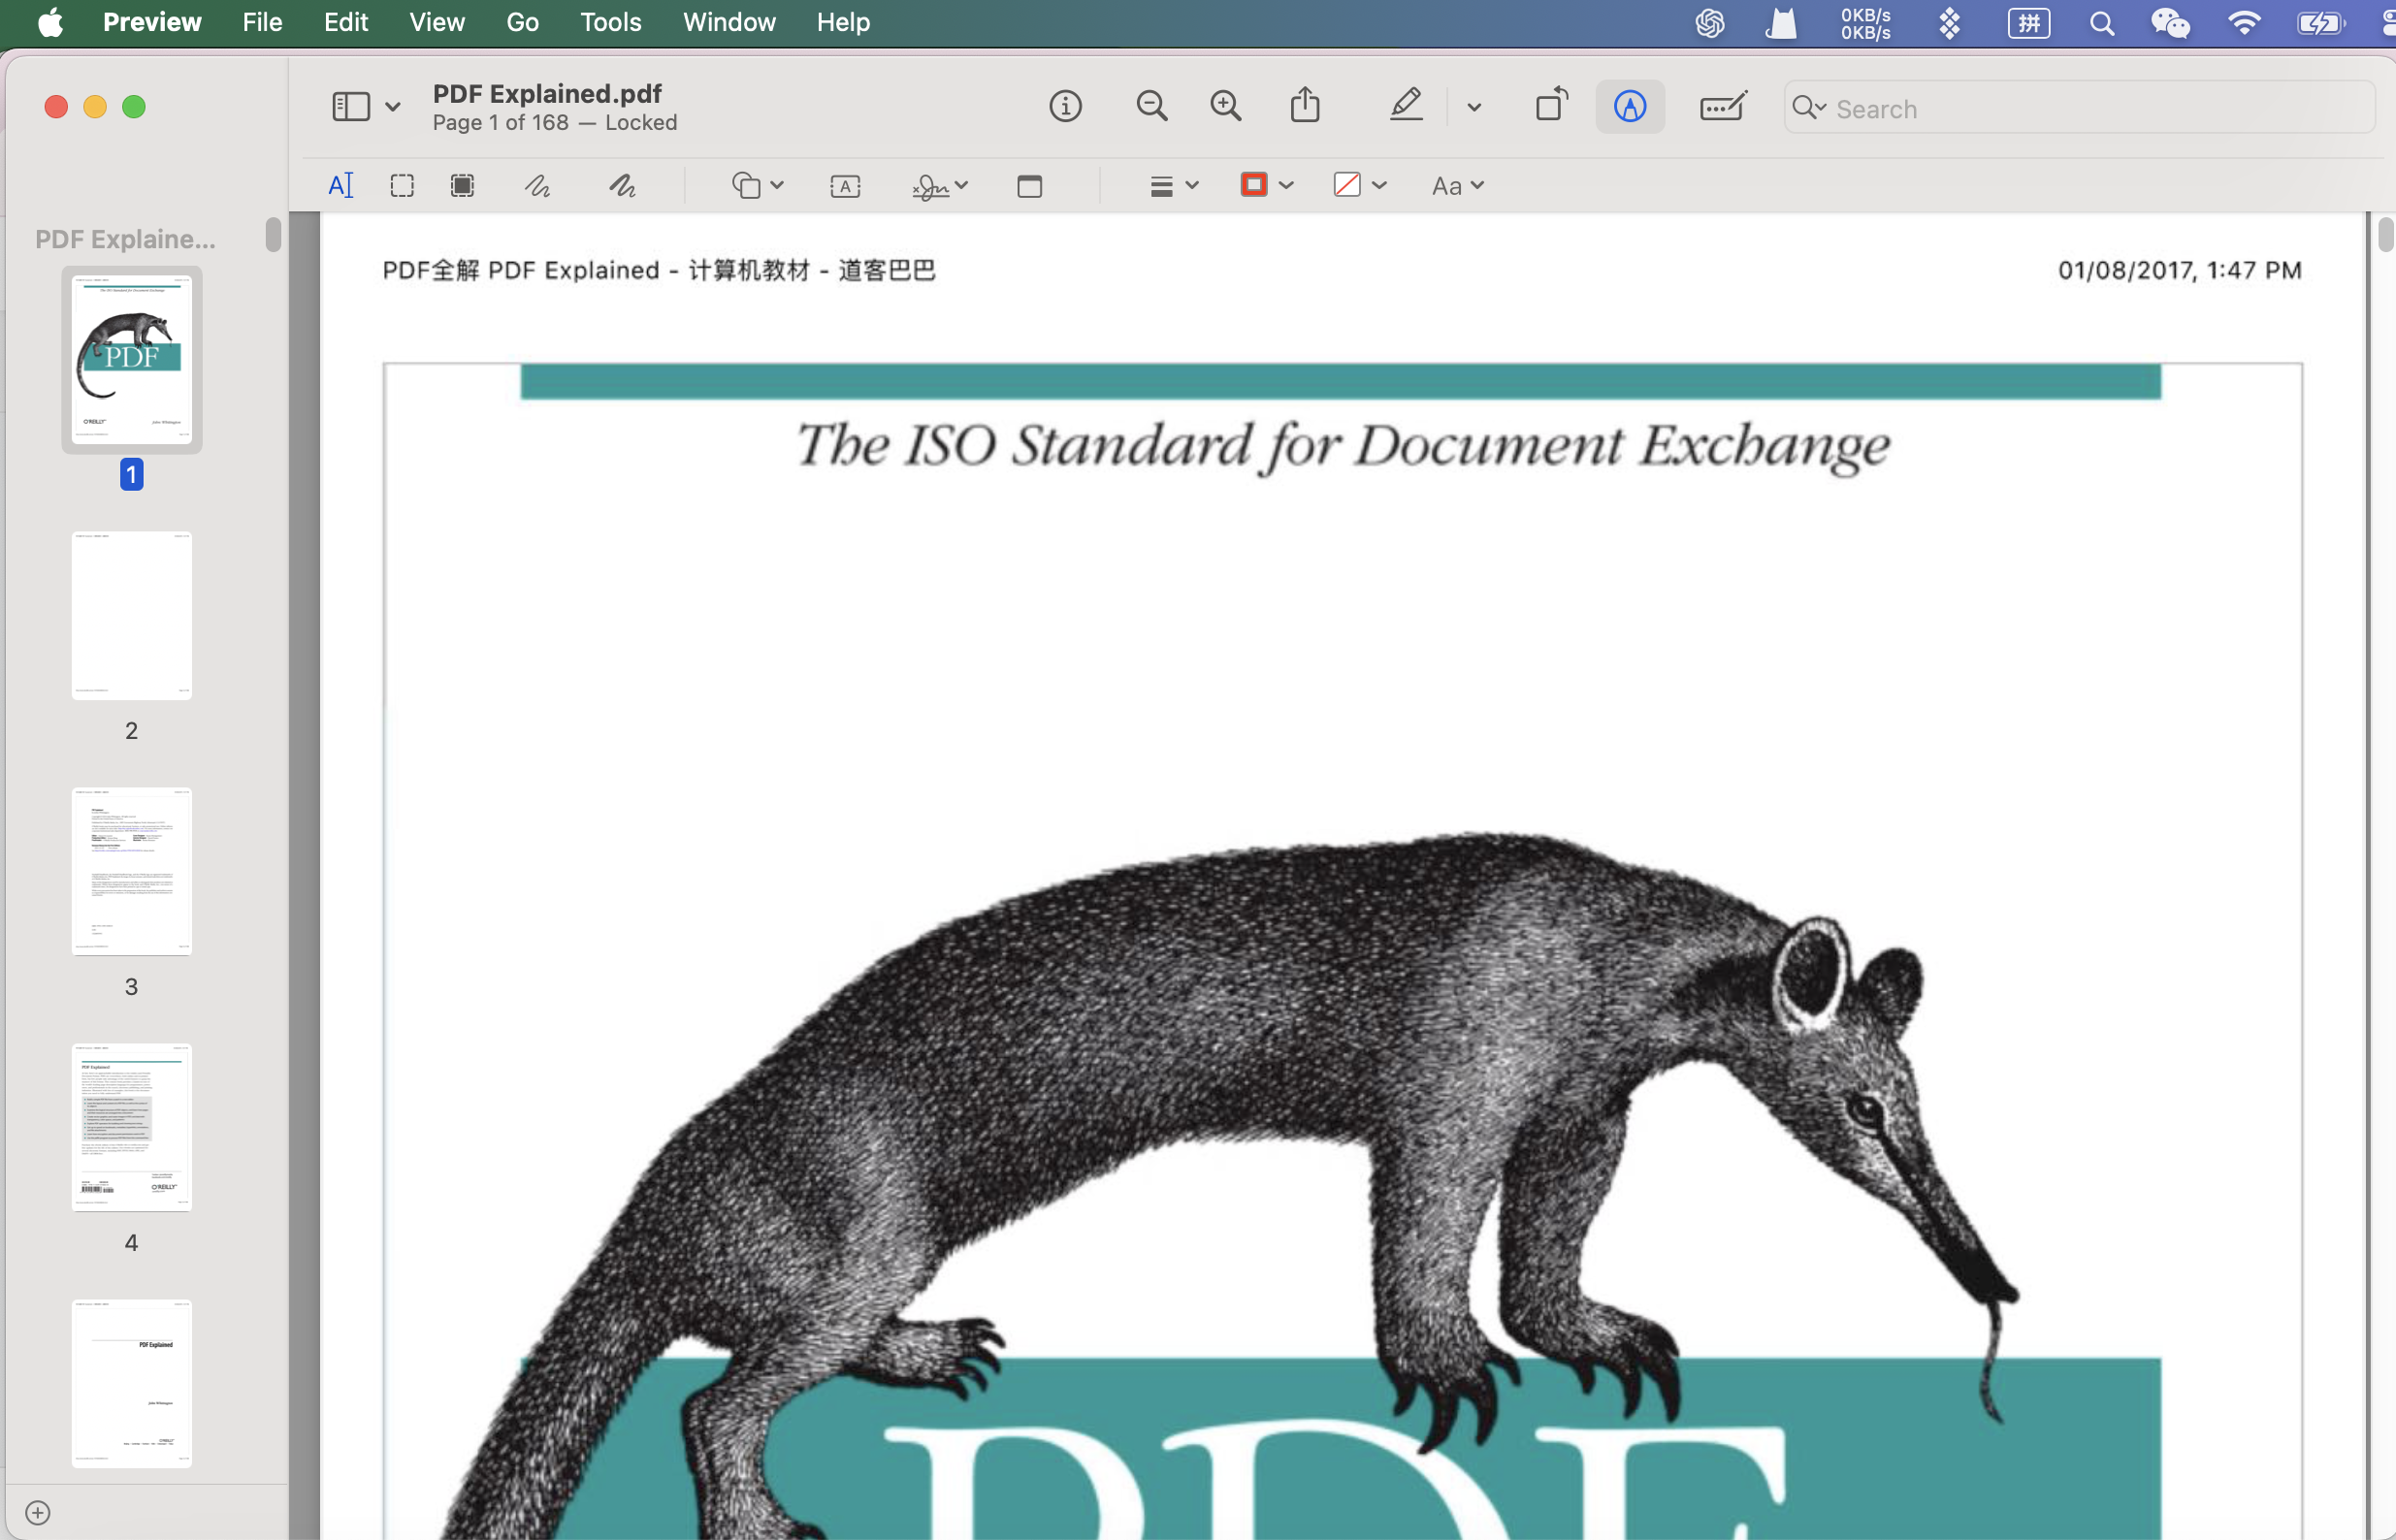Open the Shape Style line menu
Viewport: 2396px width, 1540px height.
click(x=1173, y=185)
